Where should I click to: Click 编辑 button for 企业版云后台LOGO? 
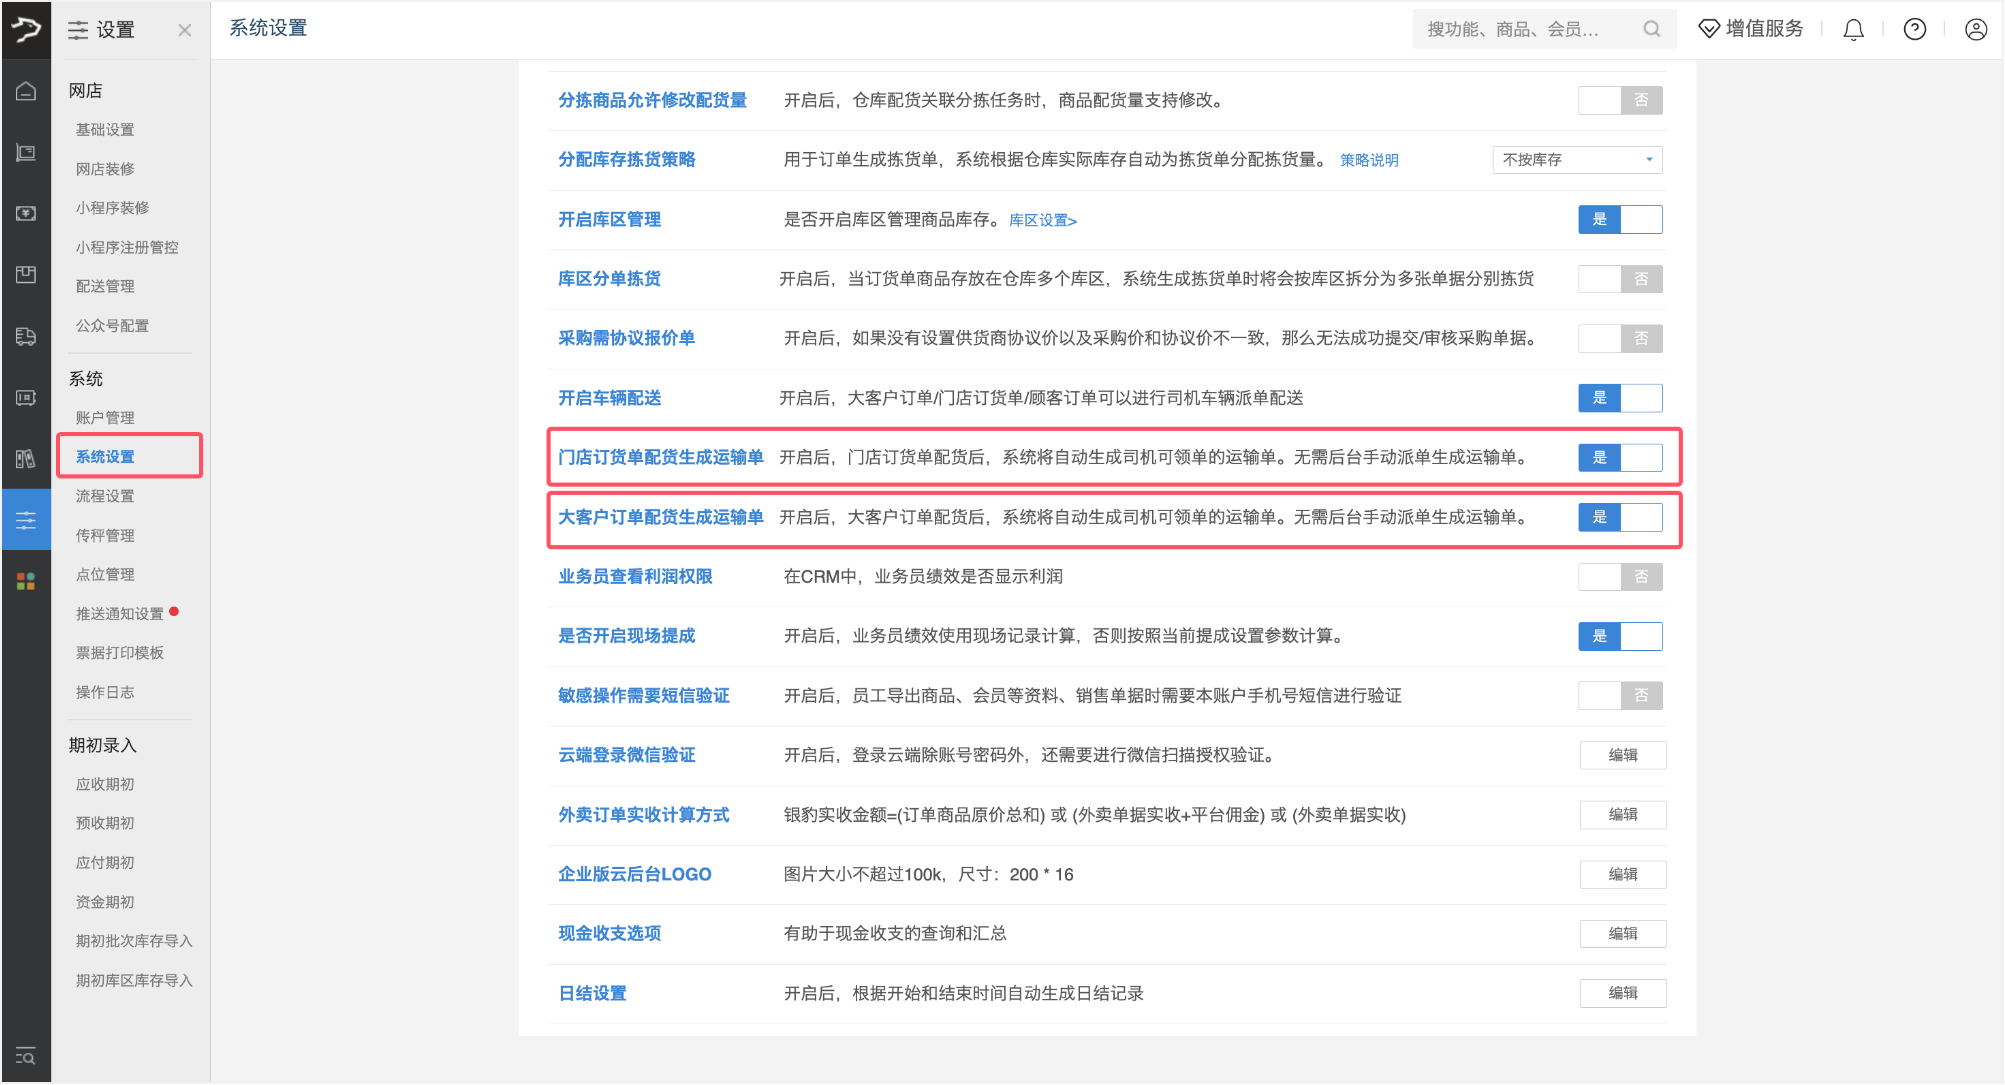pos(1622,874)
